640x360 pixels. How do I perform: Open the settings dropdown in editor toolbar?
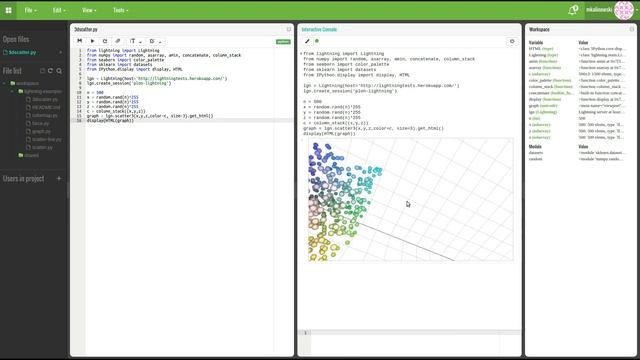pyautogui.click(x=155, y=41)
